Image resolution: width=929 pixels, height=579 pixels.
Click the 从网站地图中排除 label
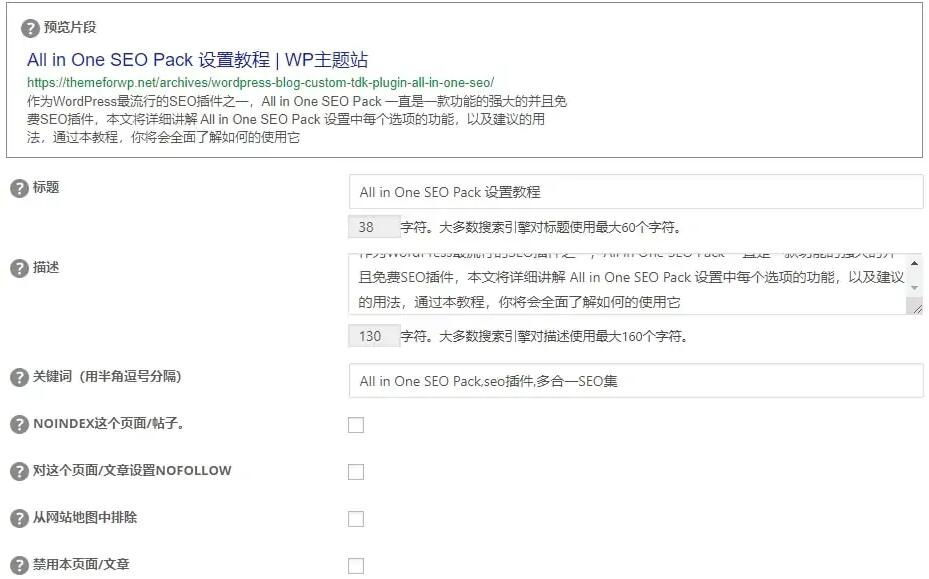click(85, 517)
